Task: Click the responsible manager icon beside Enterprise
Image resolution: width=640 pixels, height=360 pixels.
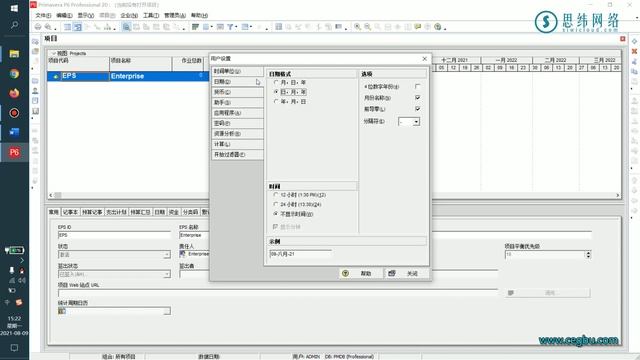Action: (x=182, y=254)
